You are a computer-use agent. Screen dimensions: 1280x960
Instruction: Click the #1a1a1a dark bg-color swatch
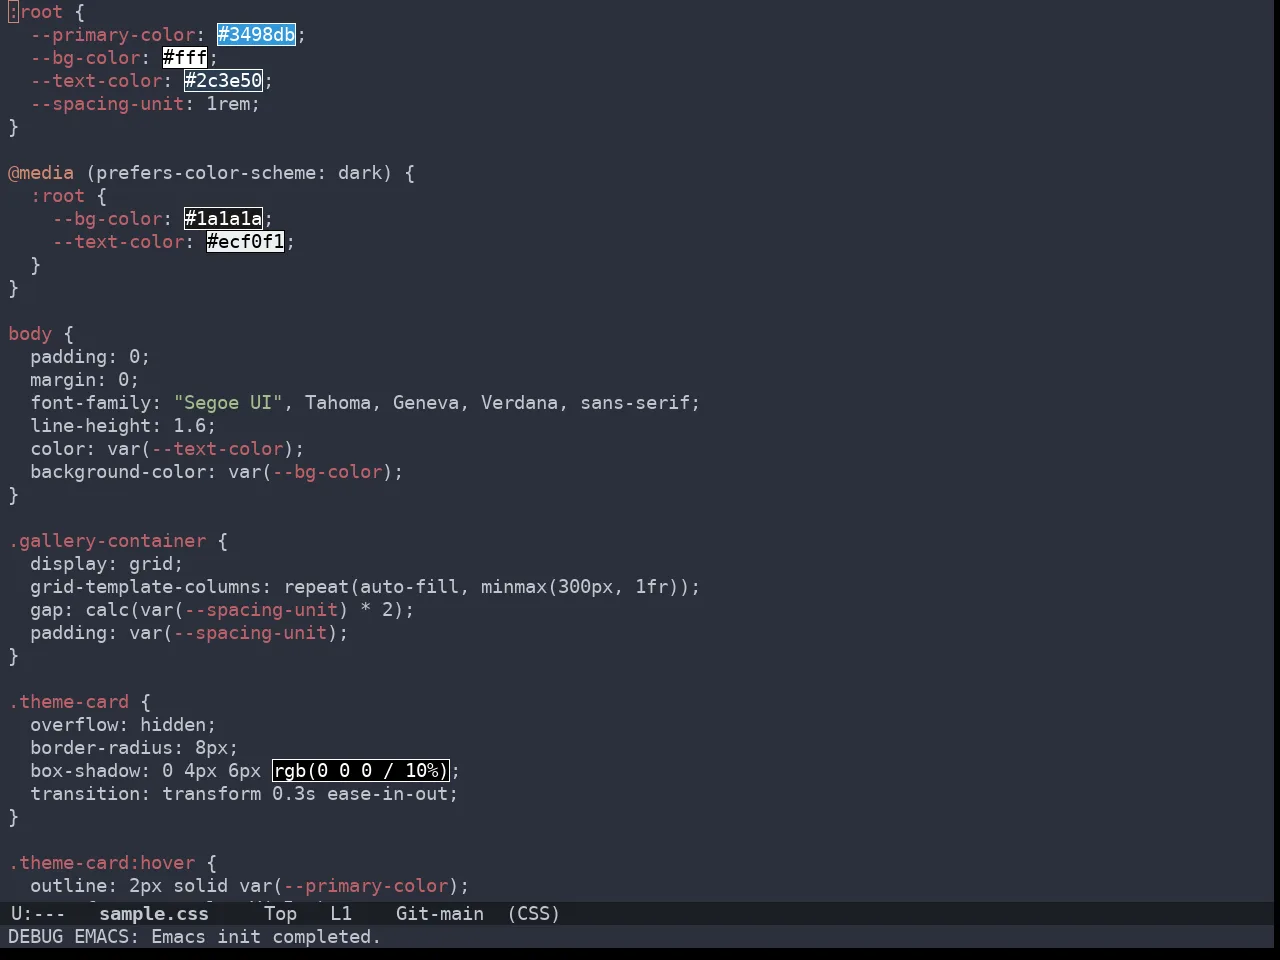click(223, 219)
